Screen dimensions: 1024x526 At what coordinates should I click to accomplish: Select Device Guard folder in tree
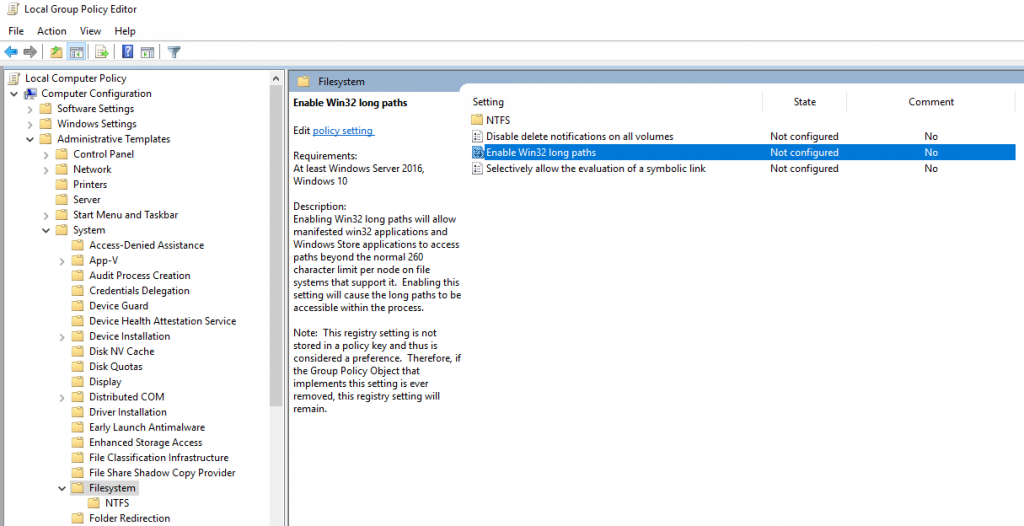(x=118, y=306)
